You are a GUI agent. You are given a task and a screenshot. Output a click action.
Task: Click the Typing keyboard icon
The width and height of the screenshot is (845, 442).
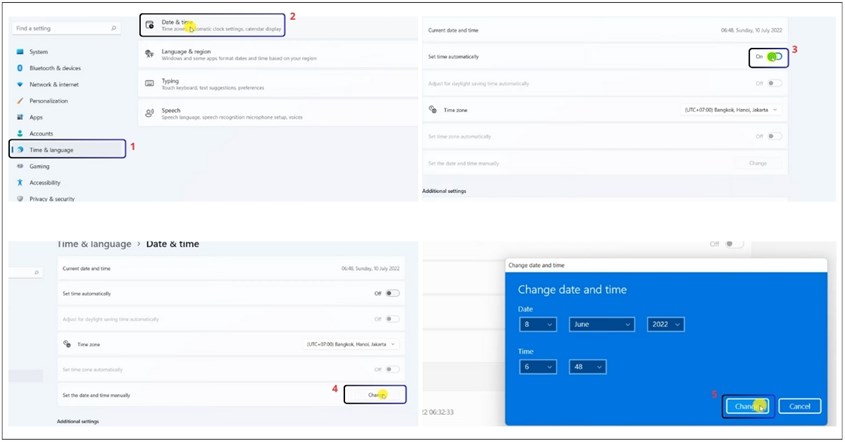click(149, 84)
